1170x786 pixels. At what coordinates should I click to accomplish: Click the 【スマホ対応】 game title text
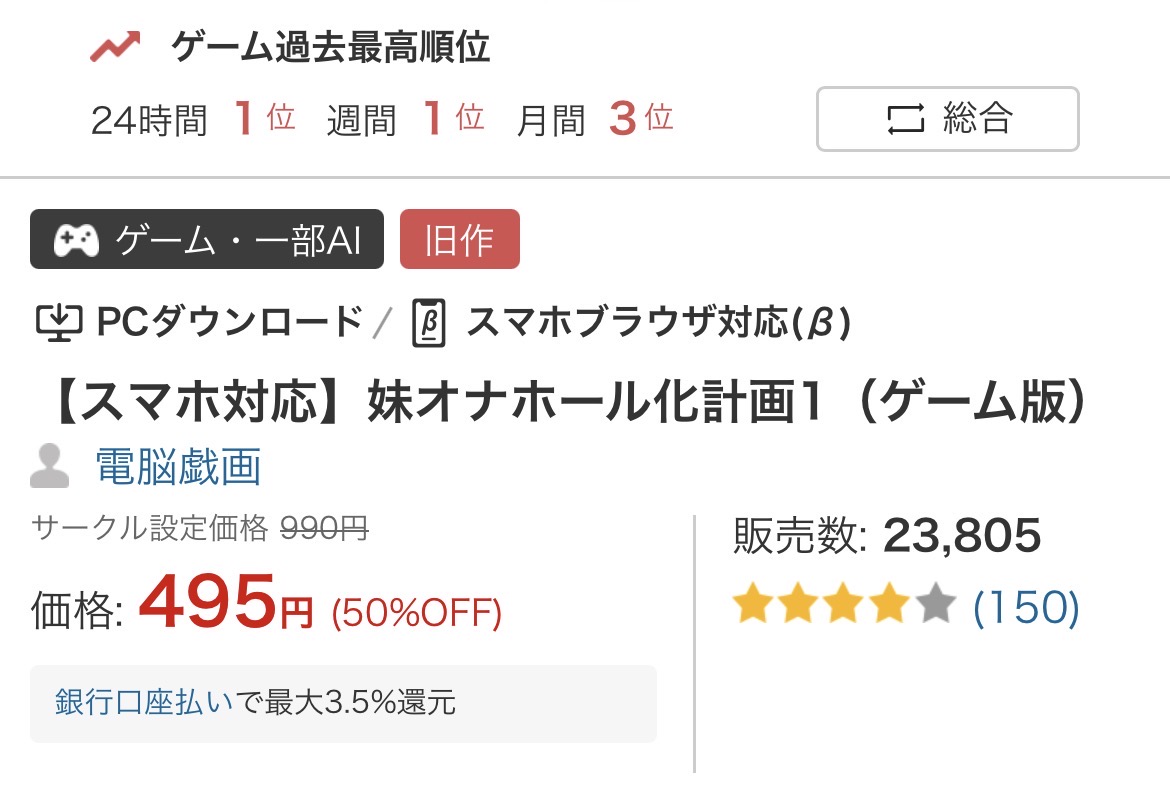pos(568,402)
